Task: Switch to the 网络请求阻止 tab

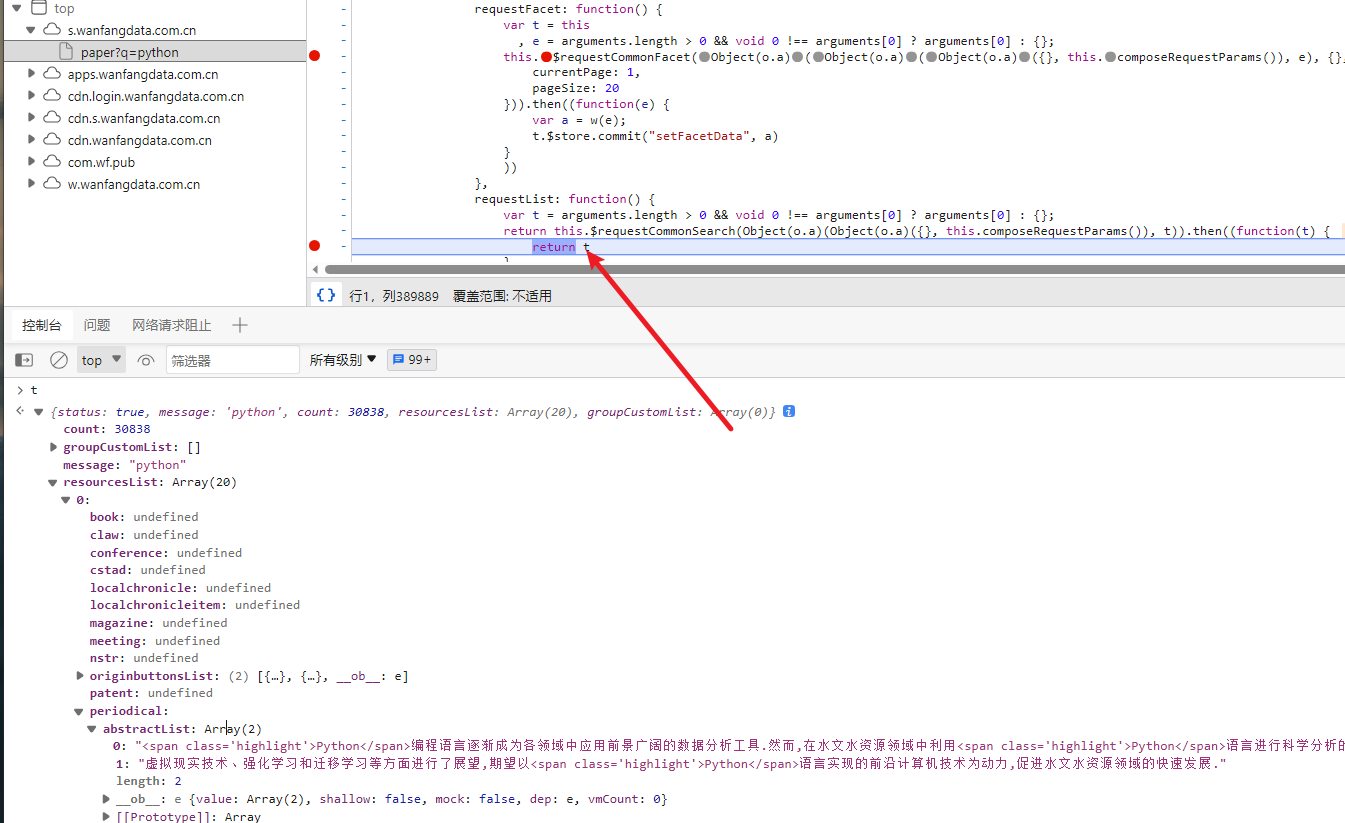Action: 172,325
